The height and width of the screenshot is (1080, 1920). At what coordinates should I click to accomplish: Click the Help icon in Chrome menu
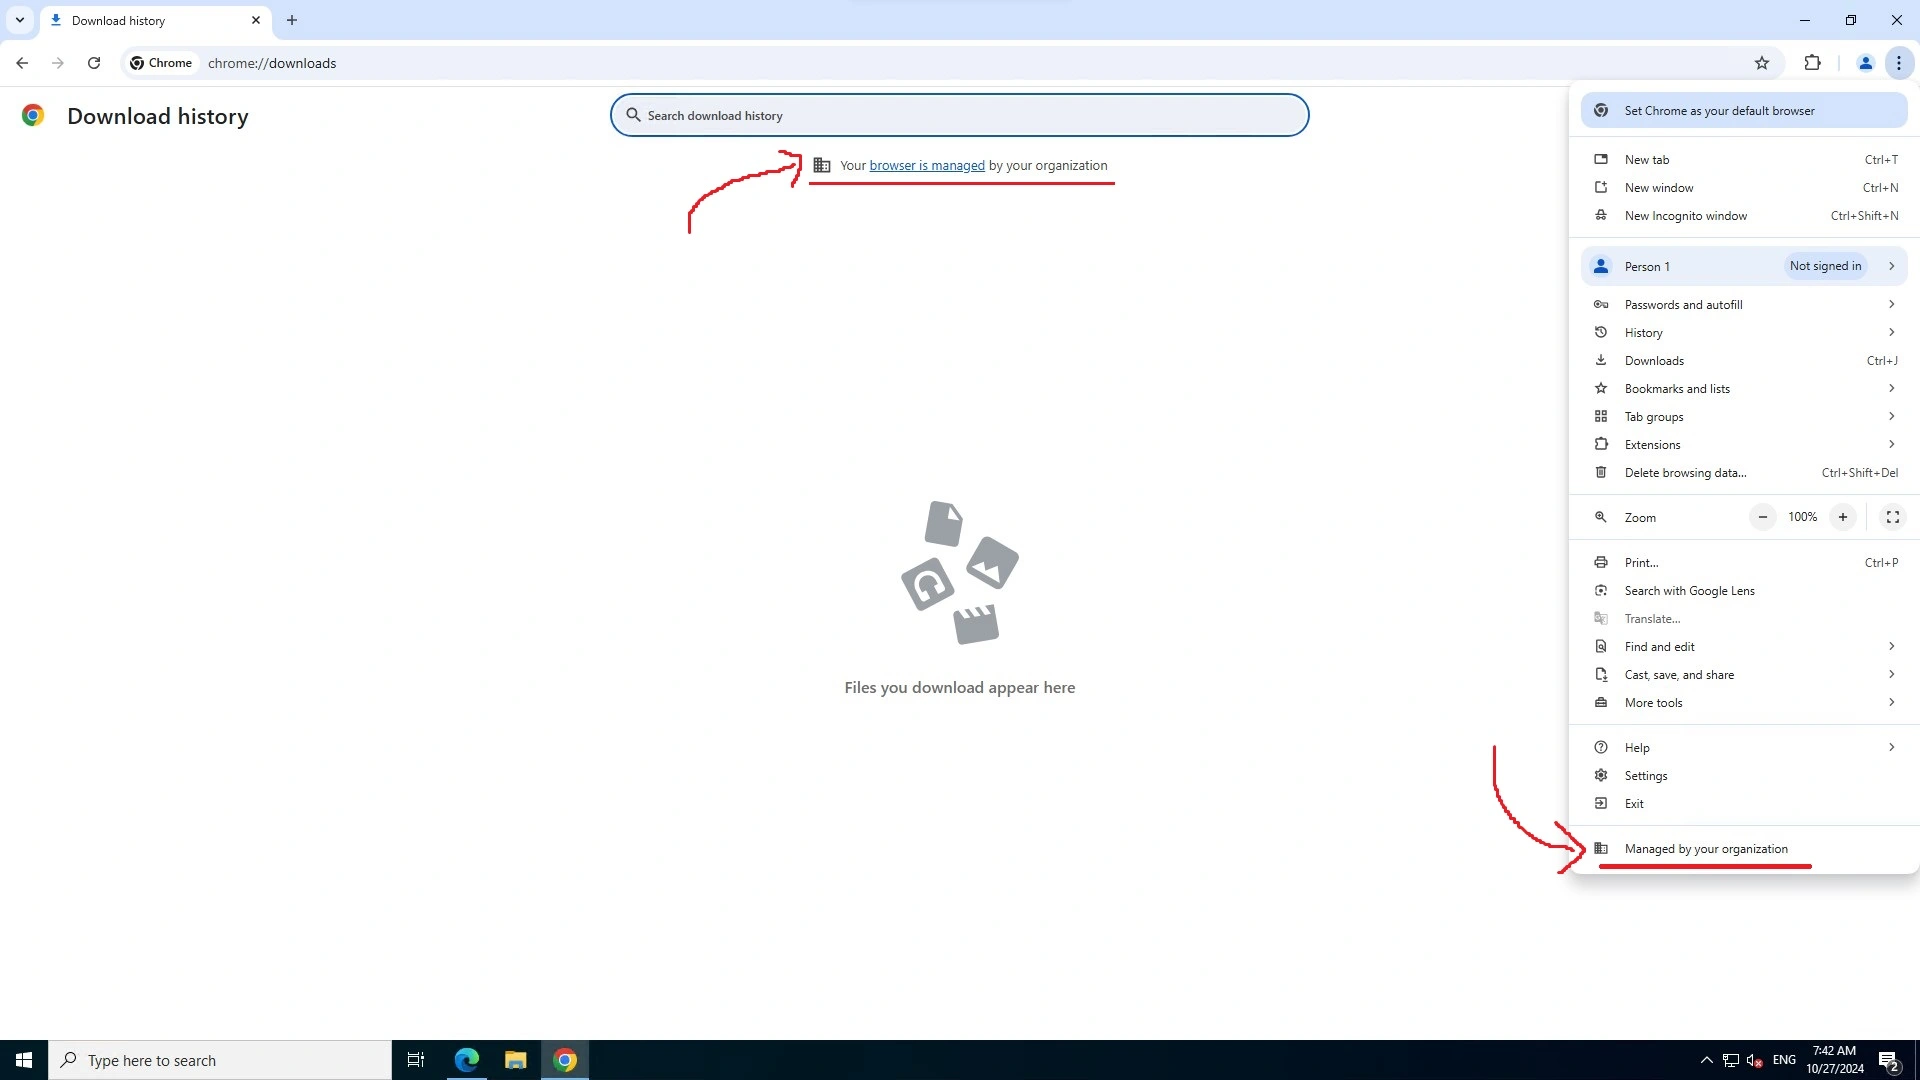pyautogui.click(x=1601, y=746)
